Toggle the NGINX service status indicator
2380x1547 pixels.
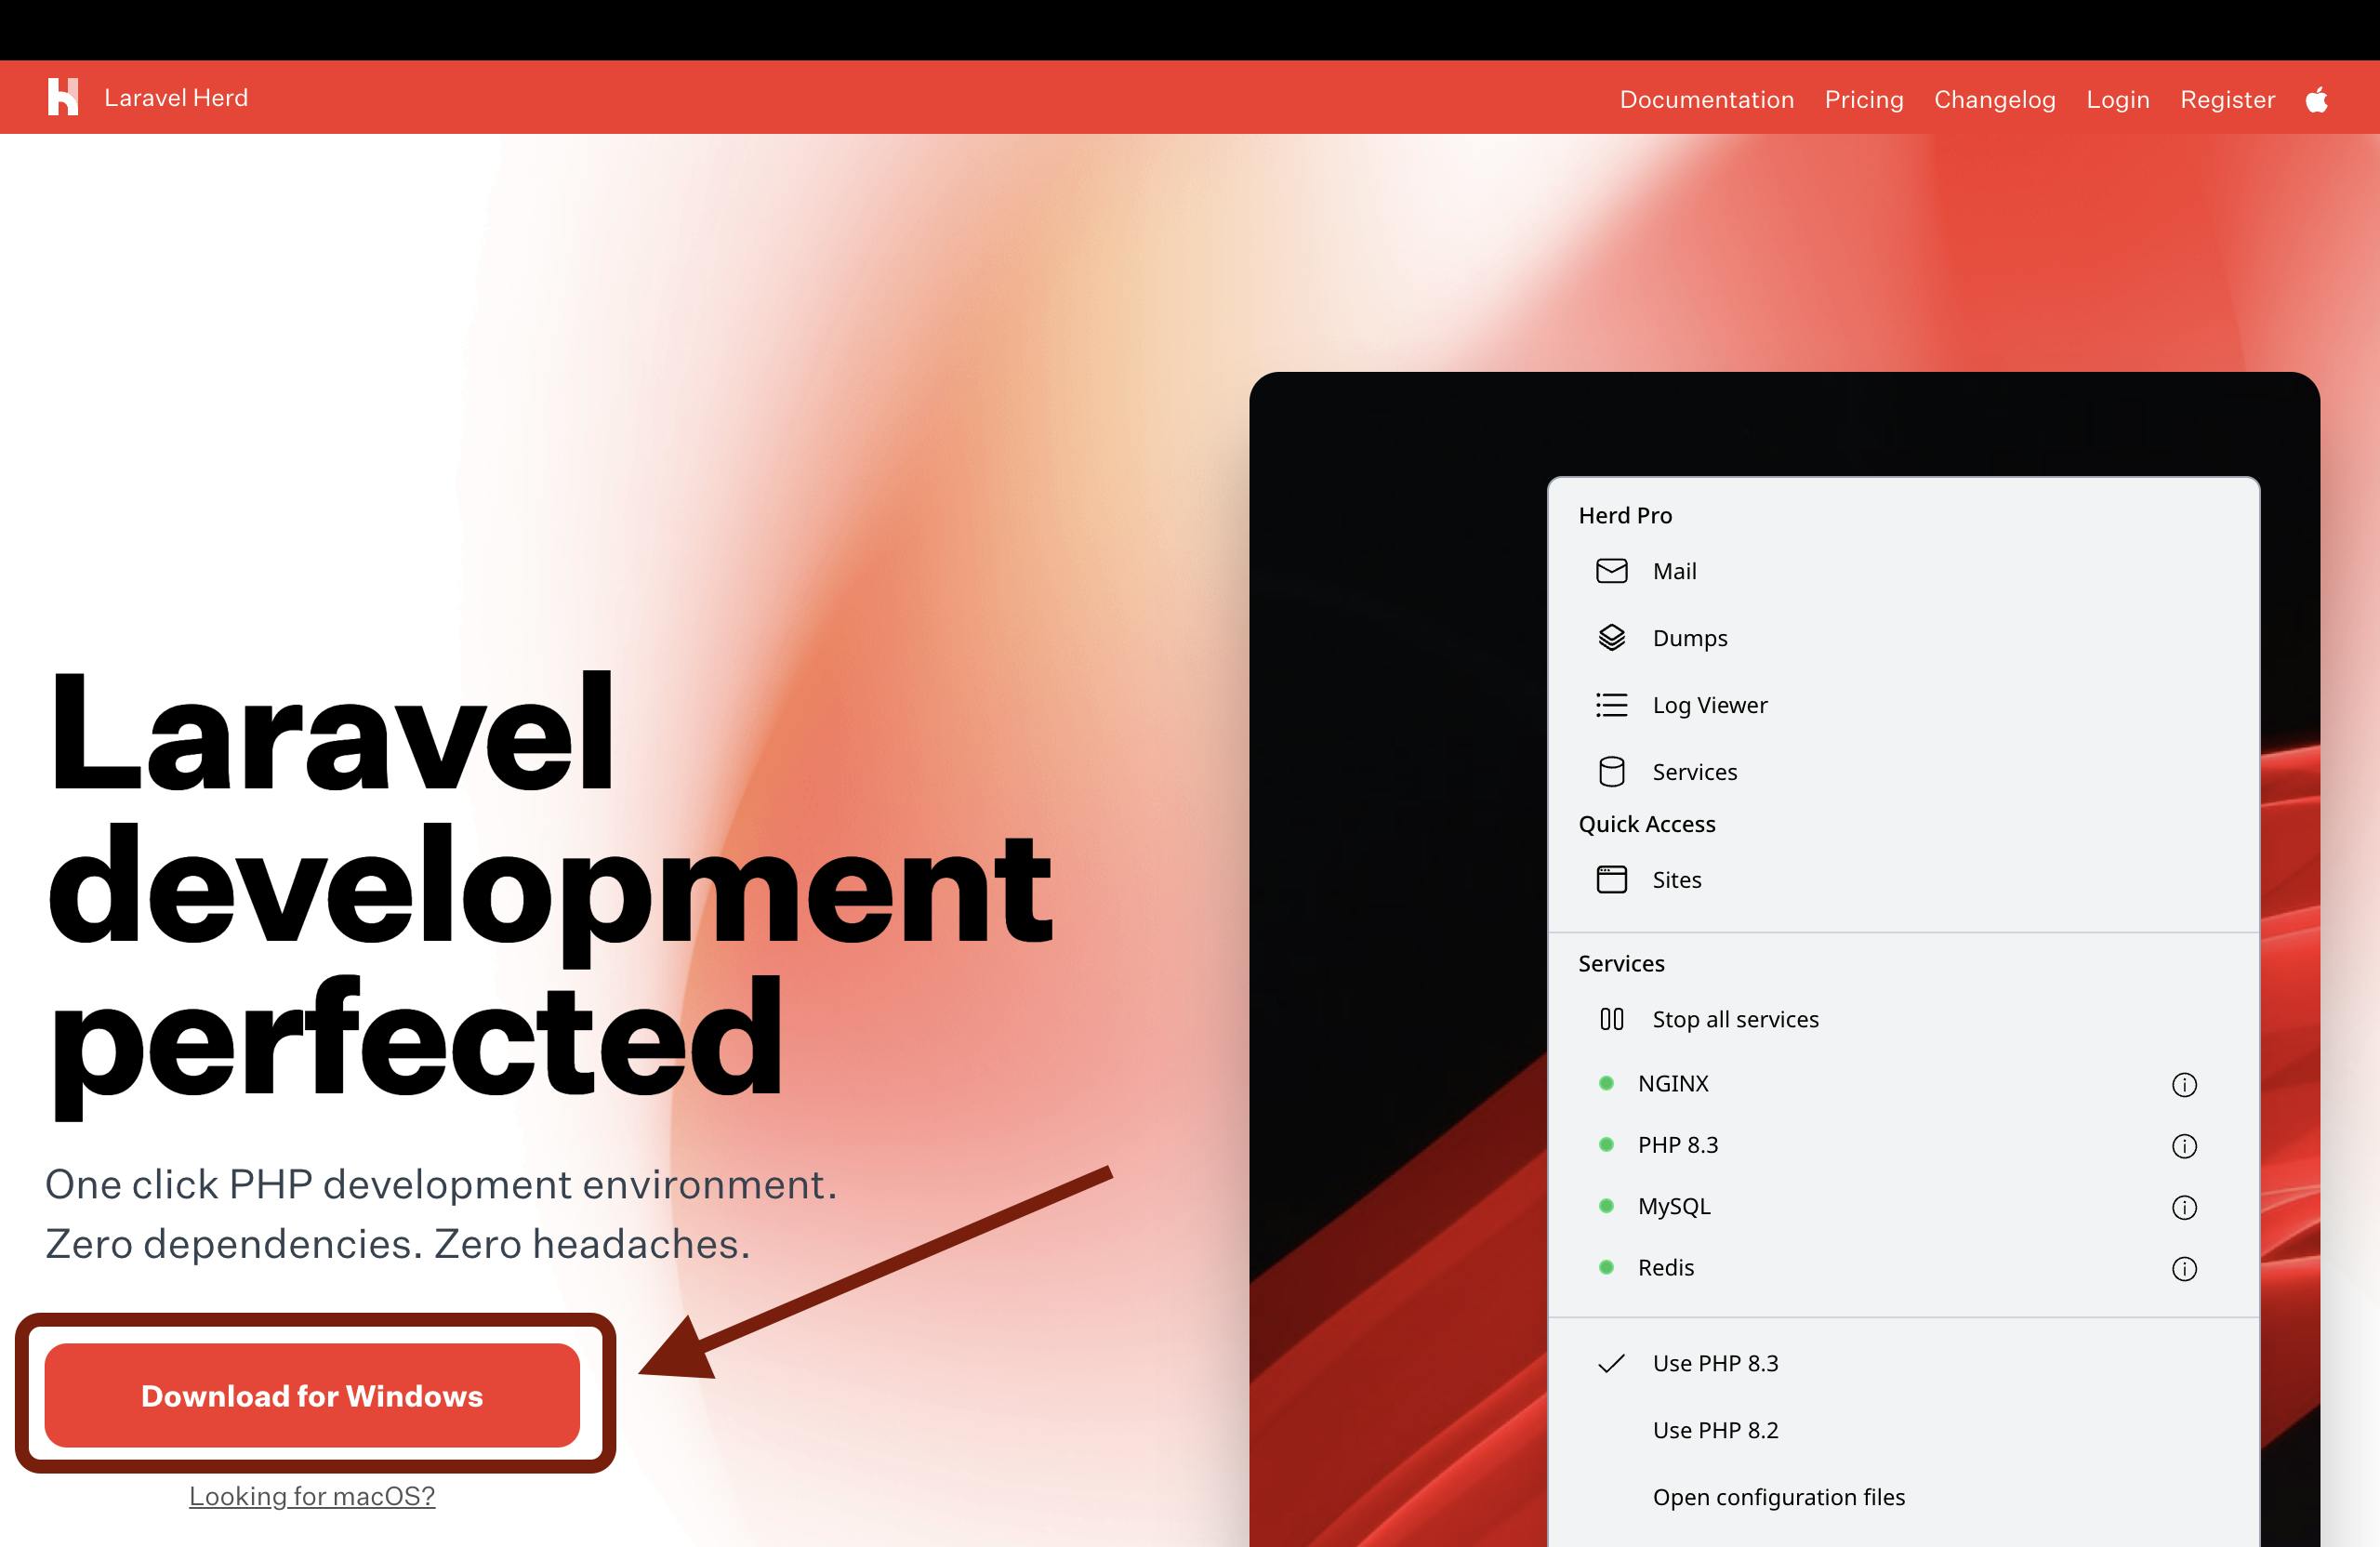click(x=1608, y=1082)
